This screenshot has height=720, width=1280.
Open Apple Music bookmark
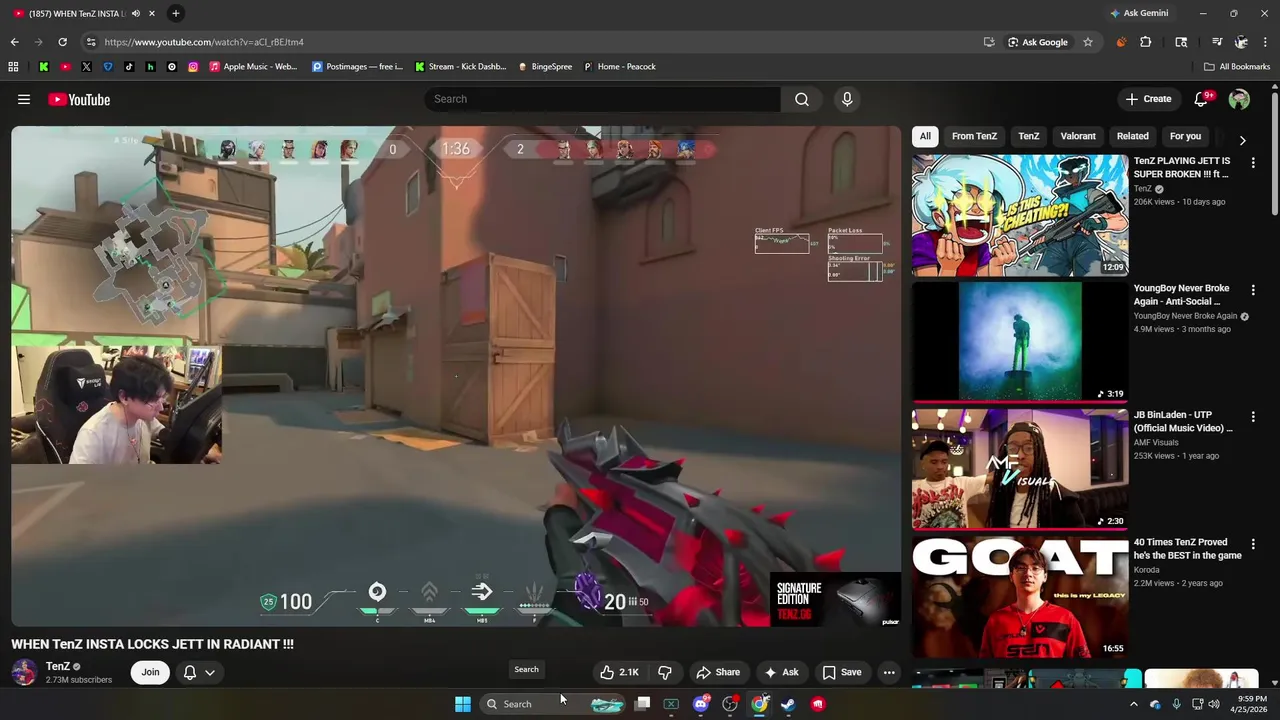(x=254, y=67)
